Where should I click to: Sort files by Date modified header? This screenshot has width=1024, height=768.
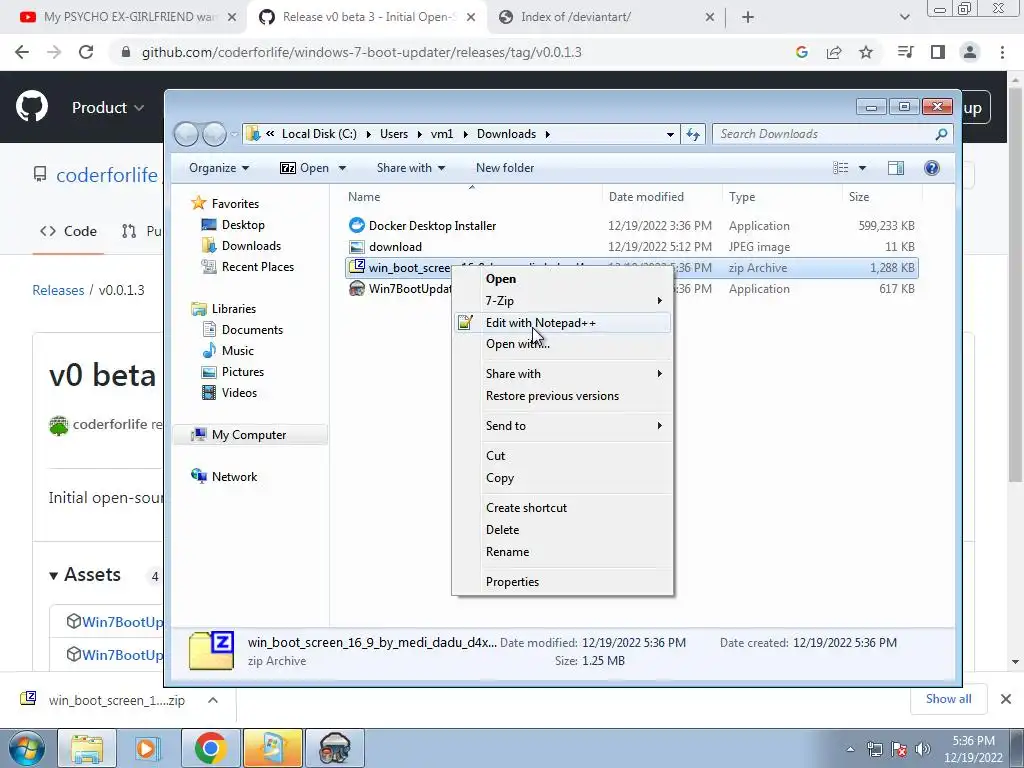tap(646, 197)
